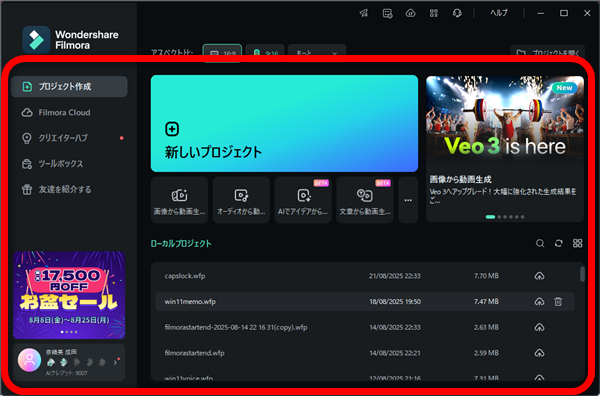Expand the もっと aspect ratio dropdown
This screenshot has width=600, height=396.
pyautogui.click(x=317, y=53)
